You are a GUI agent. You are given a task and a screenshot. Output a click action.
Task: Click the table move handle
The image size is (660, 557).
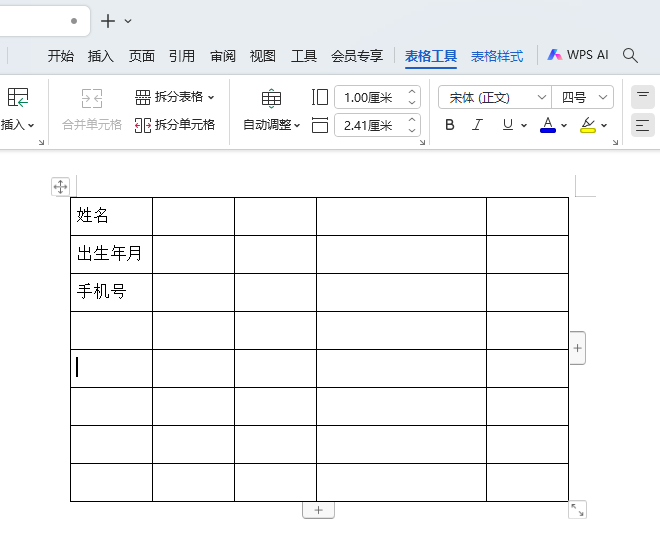61,187
